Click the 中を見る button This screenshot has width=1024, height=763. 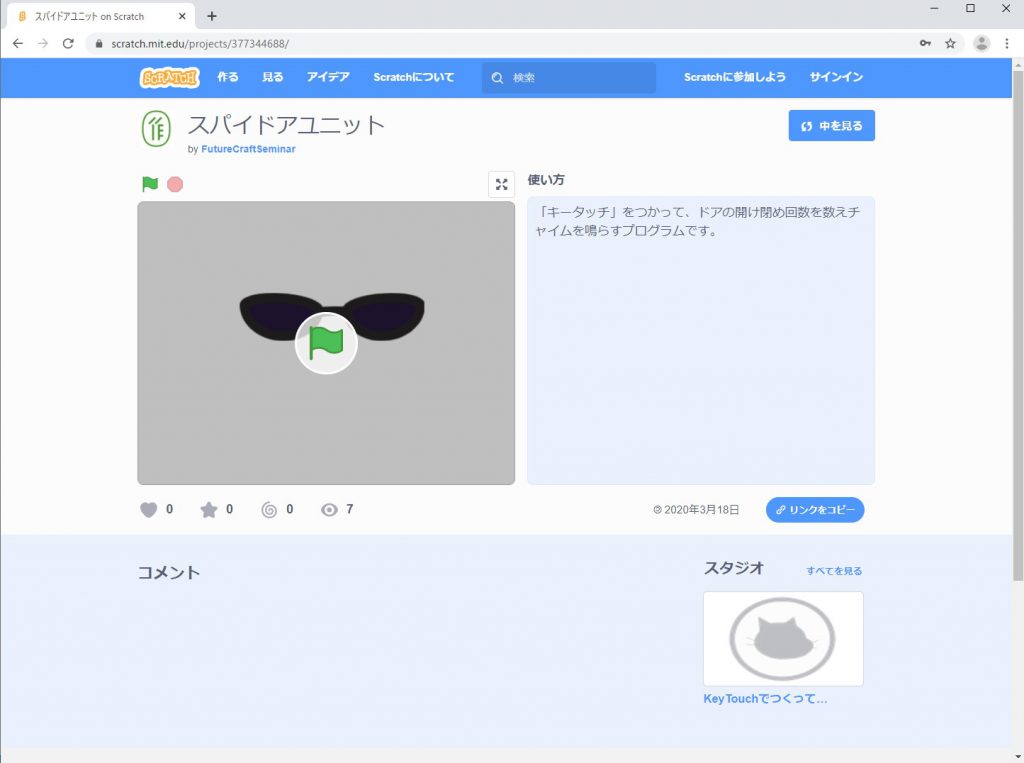(831, 126)
